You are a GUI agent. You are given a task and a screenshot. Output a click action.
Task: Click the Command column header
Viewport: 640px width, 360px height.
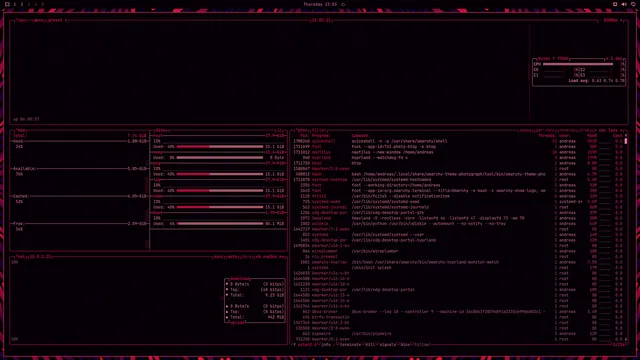click(x=360, y=136)
